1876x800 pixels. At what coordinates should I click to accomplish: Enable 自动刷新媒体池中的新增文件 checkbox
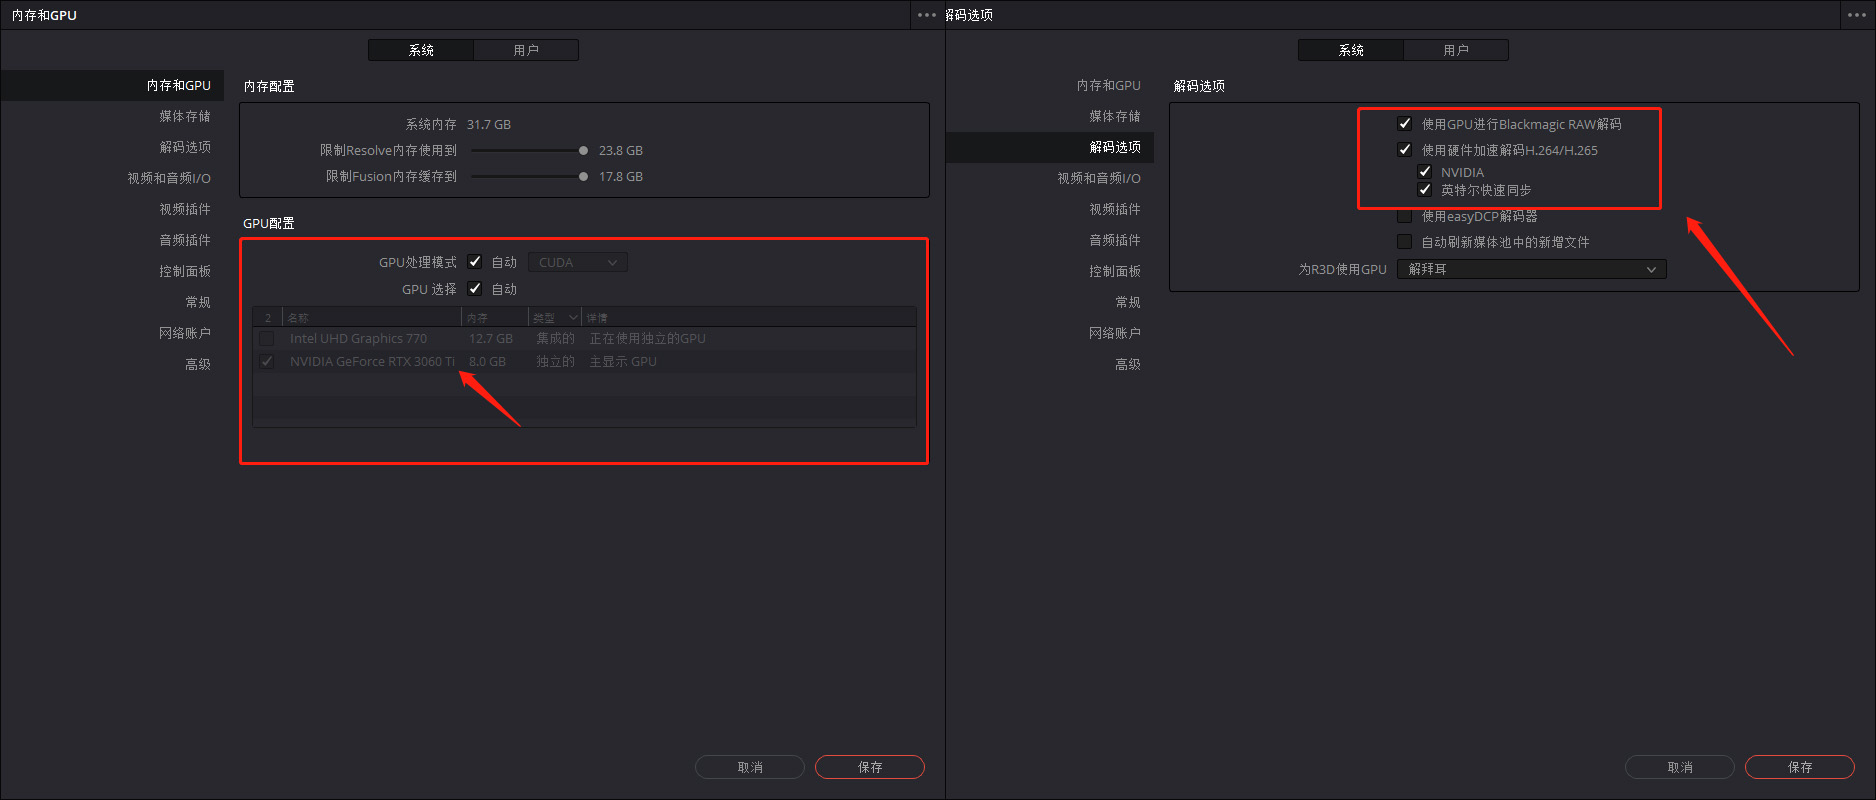pos(1405,242)
